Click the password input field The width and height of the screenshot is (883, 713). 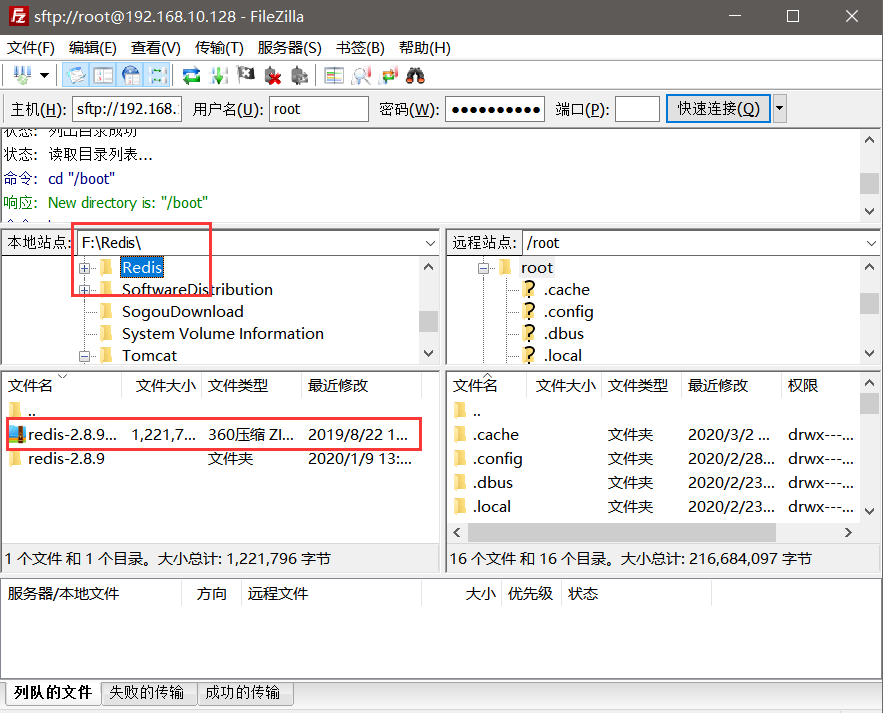click(x=495, y=109)
